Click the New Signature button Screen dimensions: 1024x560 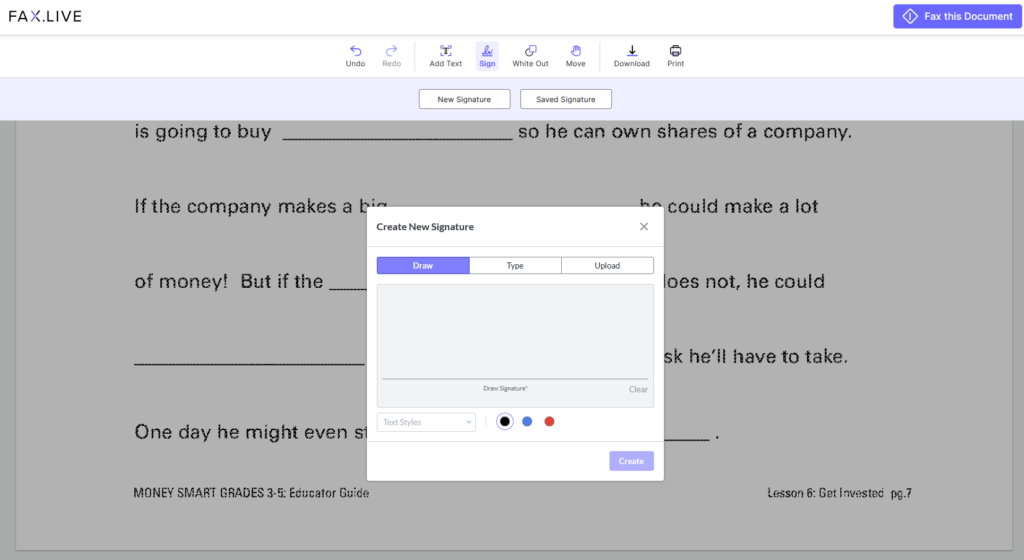click(x=464, y=99)
